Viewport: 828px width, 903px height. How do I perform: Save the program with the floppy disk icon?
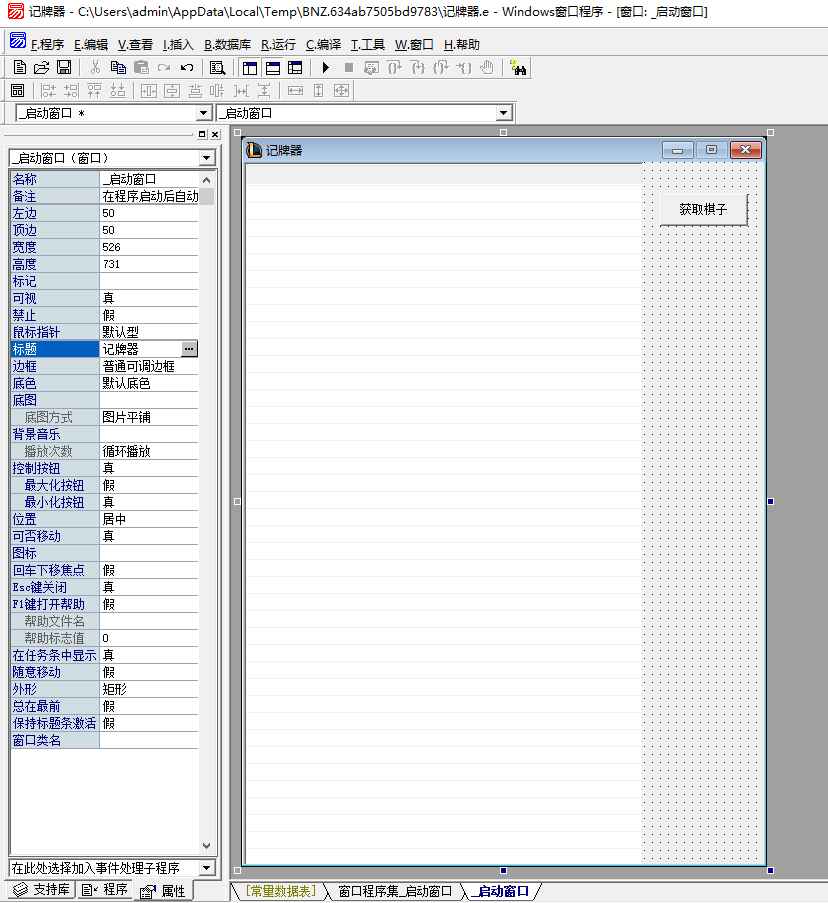pos(64,67)
